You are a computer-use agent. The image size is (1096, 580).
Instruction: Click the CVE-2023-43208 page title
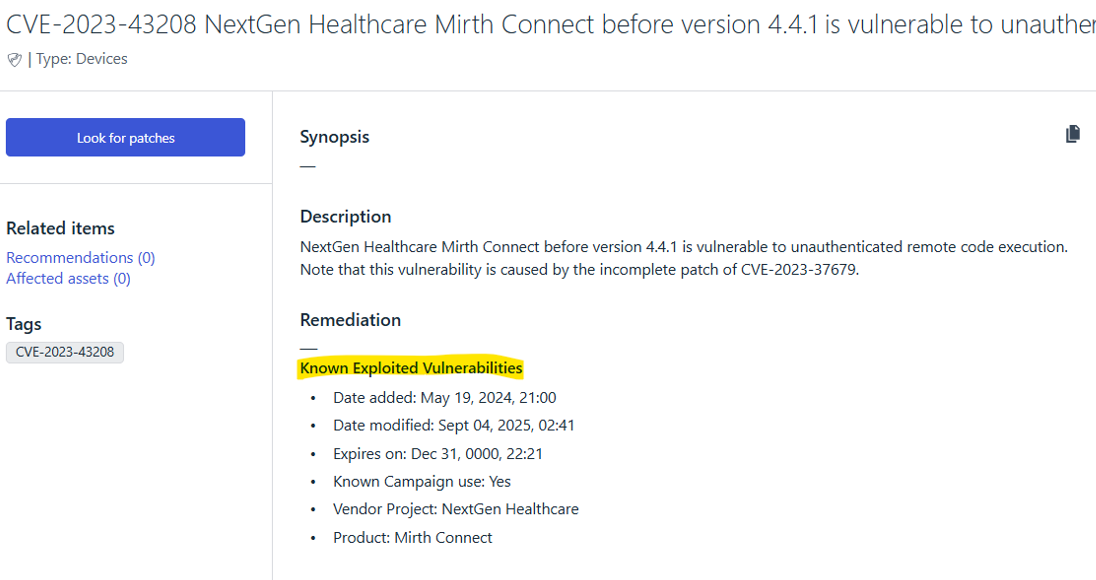click(548, 24)
